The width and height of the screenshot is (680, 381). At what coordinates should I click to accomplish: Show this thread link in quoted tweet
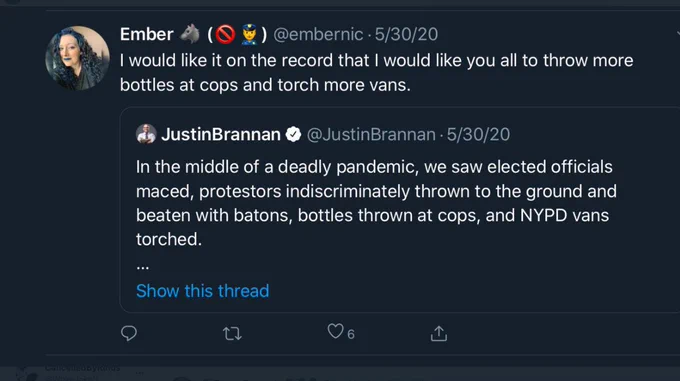(203, 291)
